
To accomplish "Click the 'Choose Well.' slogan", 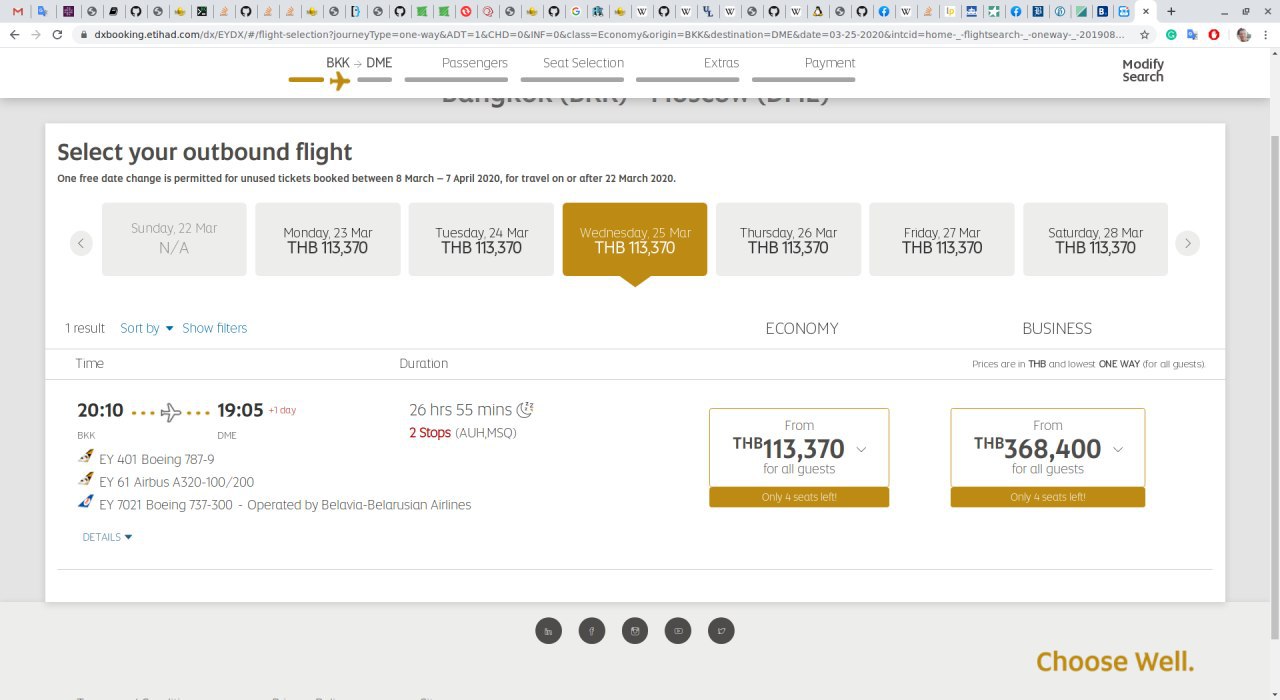I will point(1115,661).
